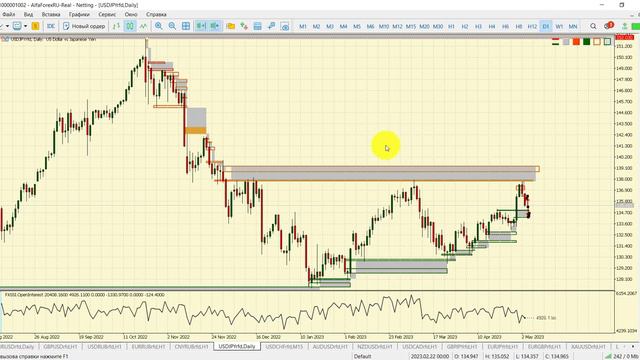Select the M15 timeframe

(x=411, y=26)
